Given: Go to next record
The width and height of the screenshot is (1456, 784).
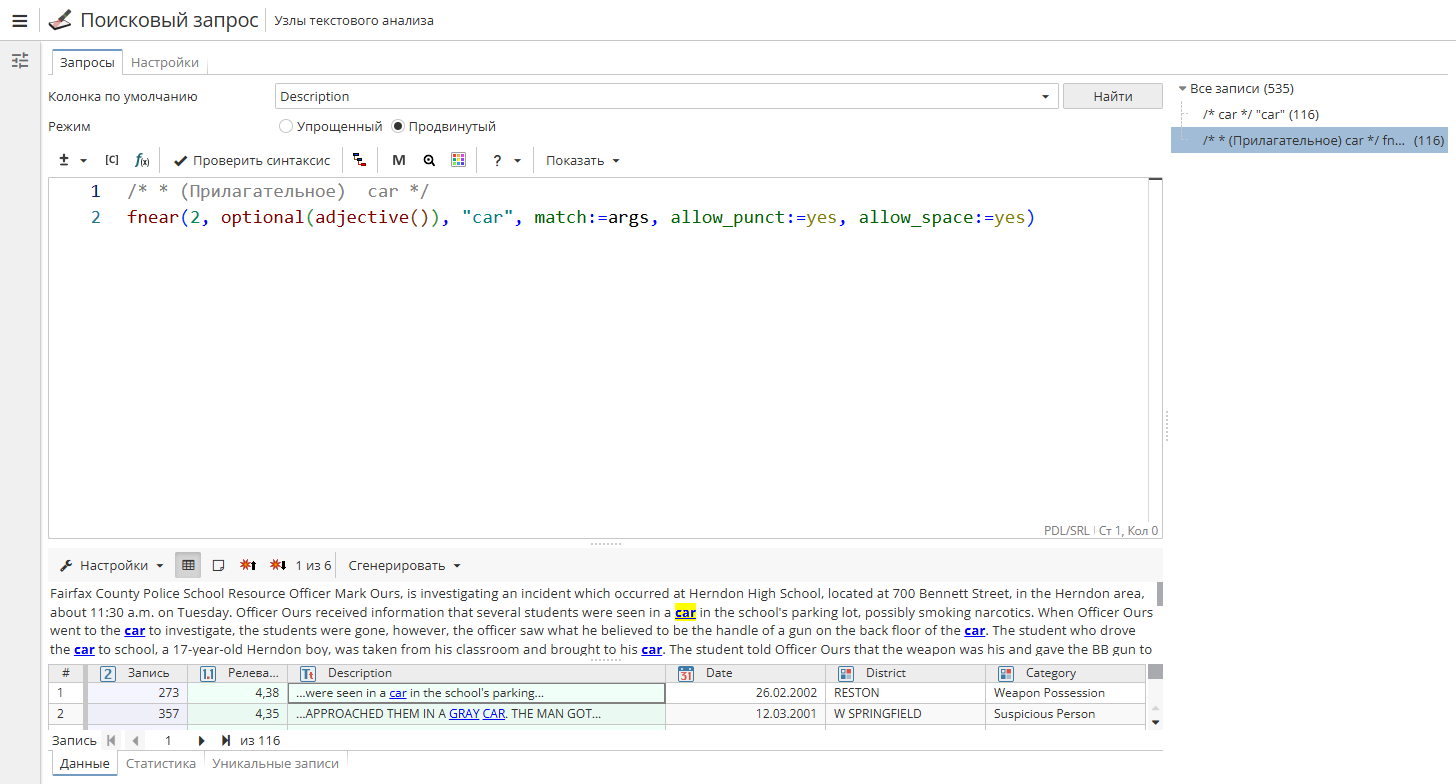Looking at the screenshot, I should point(201,740).
